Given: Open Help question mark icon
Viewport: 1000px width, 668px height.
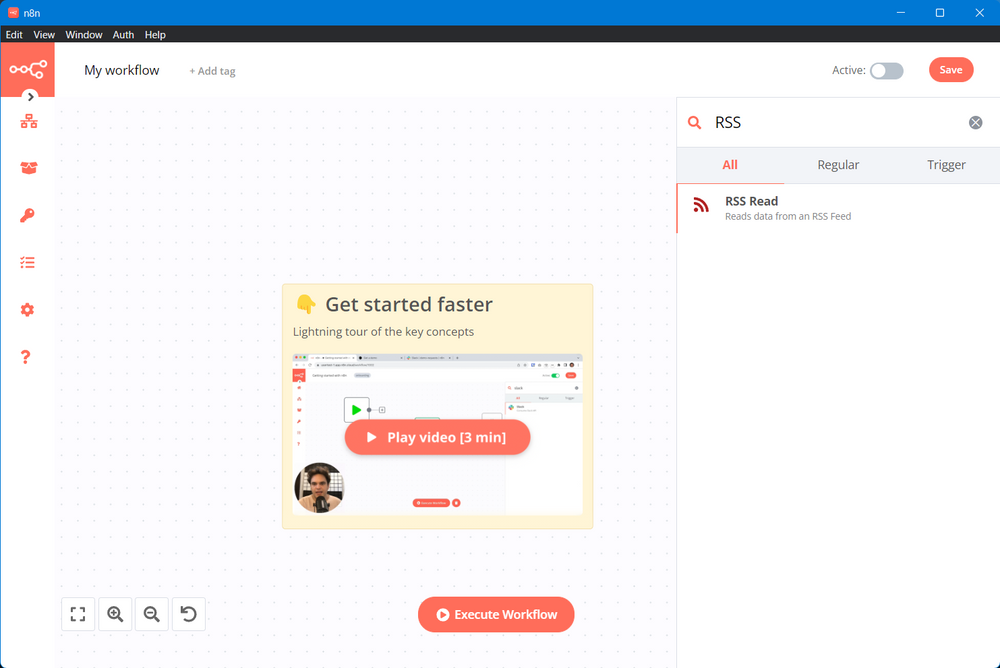Looking at the screenshot, I should [26, 357].
